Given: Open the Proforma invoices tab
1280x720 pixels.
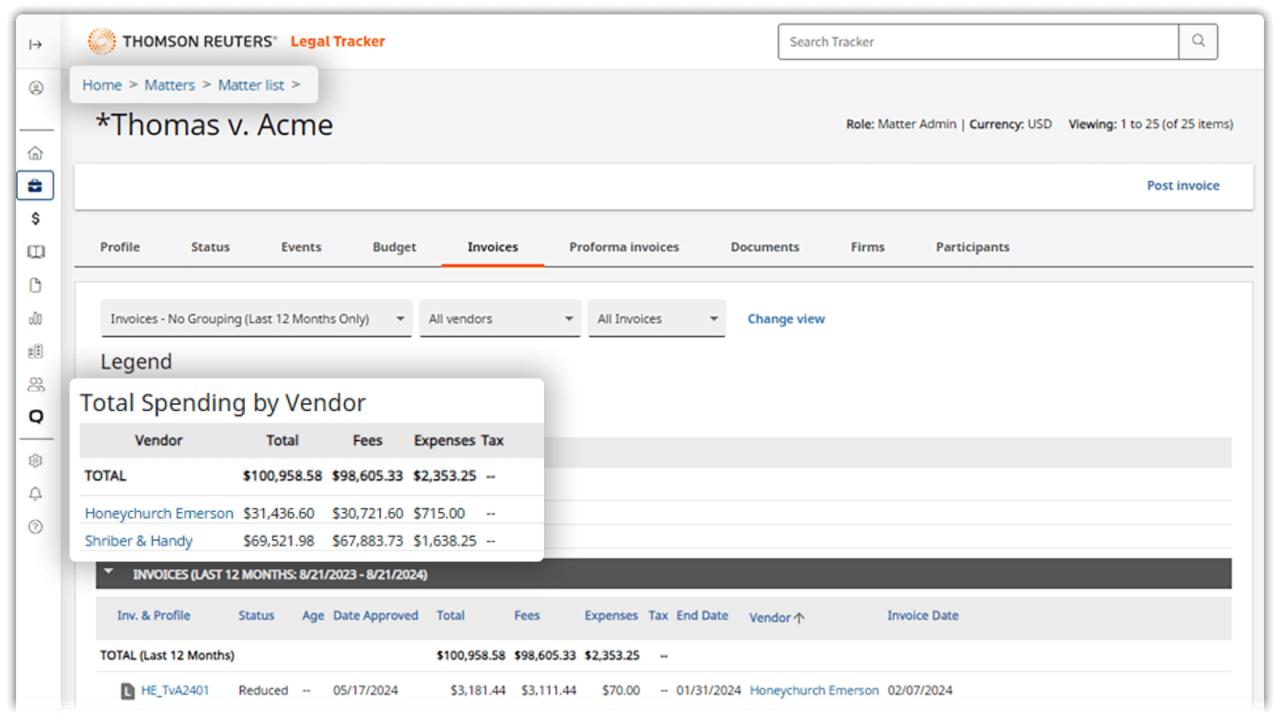Looking at the screenshot, I should tap(624, 247).
